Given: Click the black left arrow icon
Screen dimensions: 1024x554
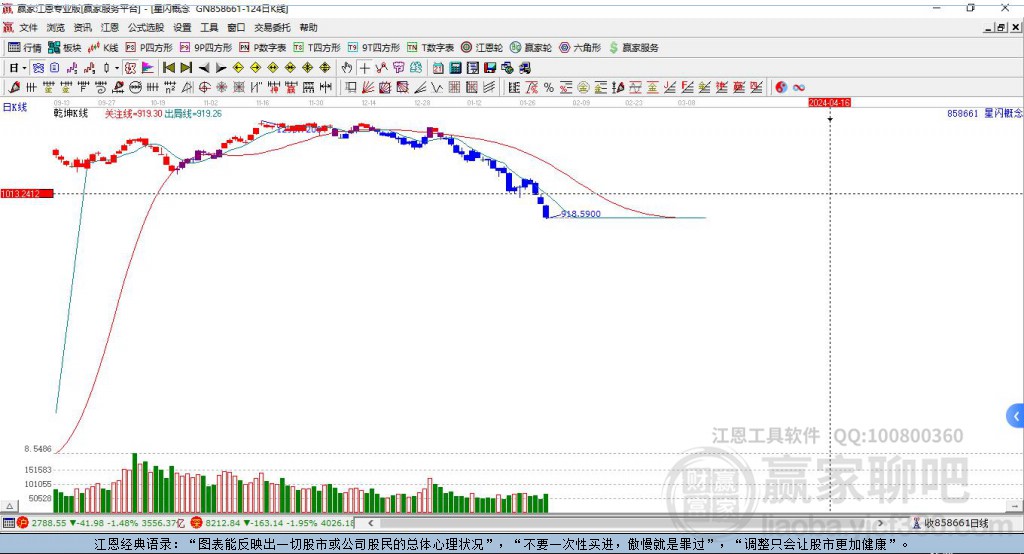Looking at the screenshot, I should point(204,68).
